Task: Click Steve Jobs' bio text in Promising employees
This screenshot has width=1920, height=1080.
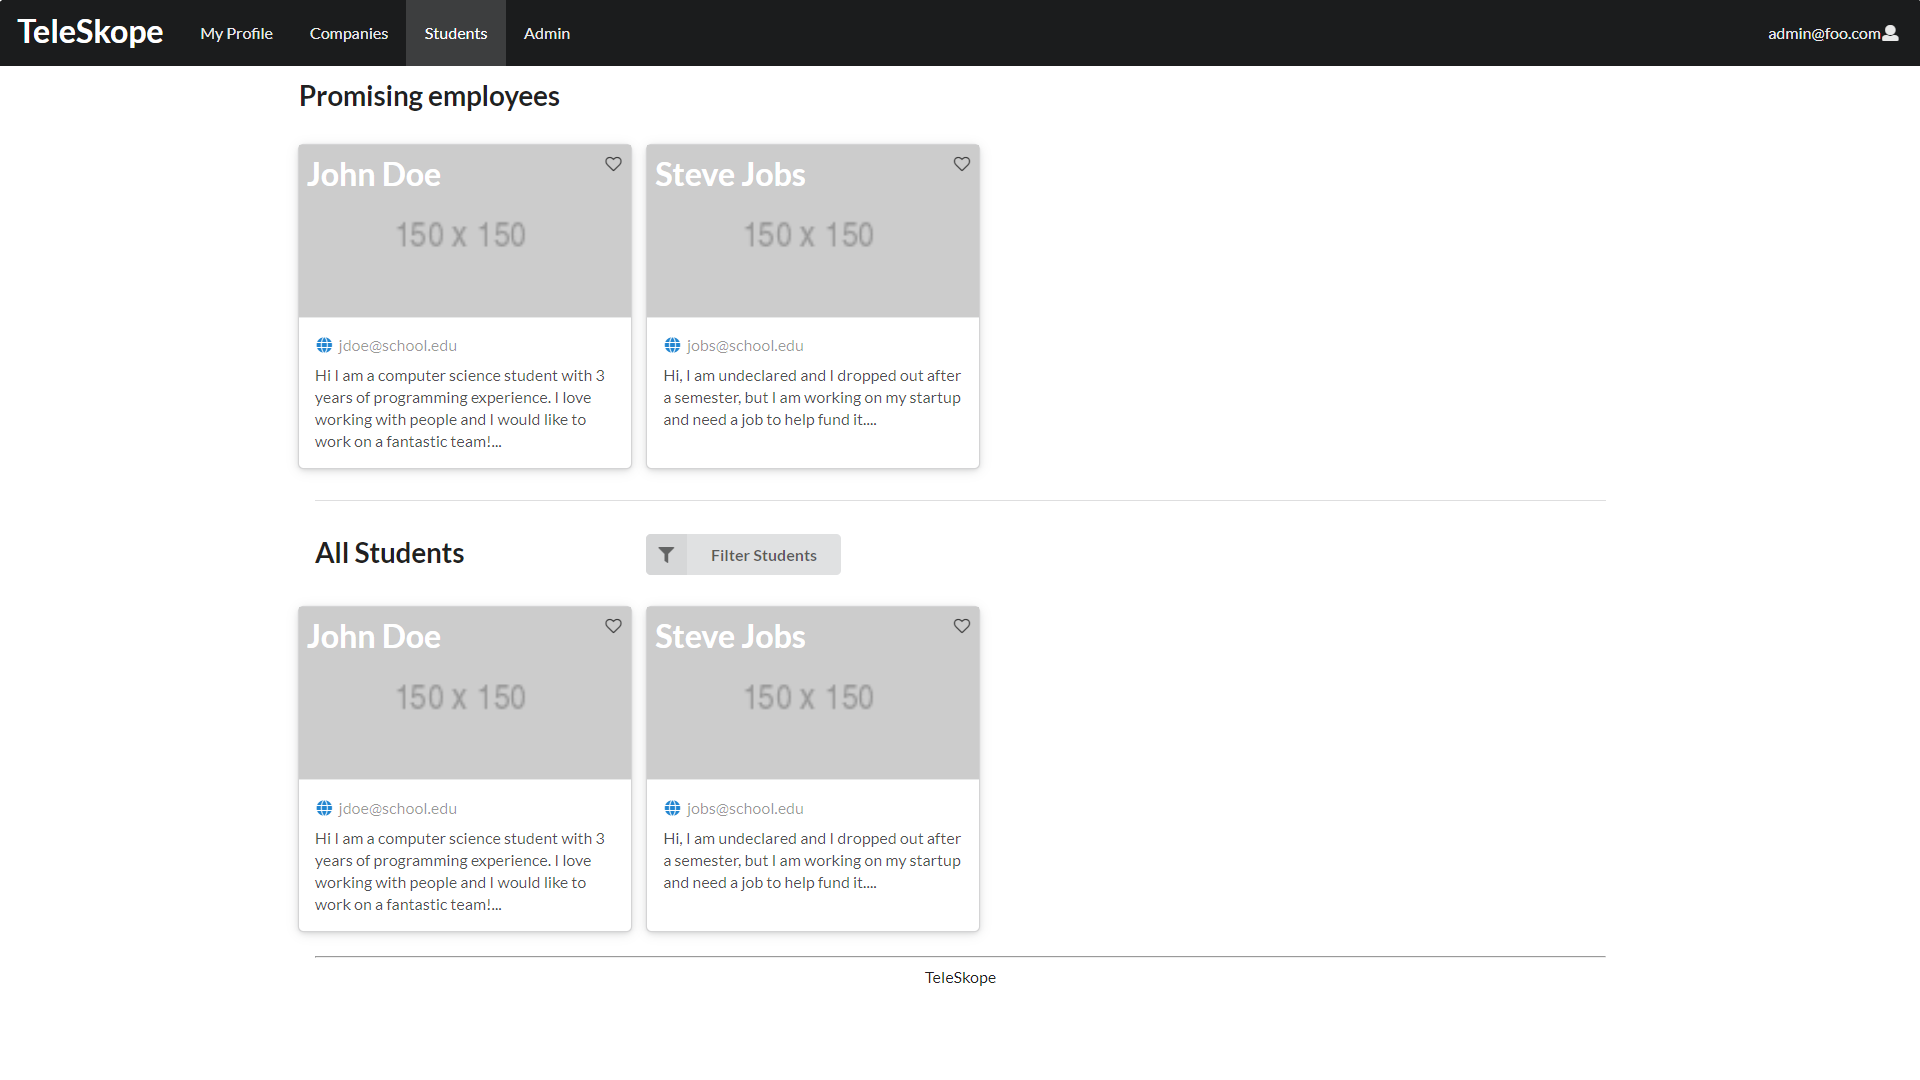Action: click(x=812, y=397)
